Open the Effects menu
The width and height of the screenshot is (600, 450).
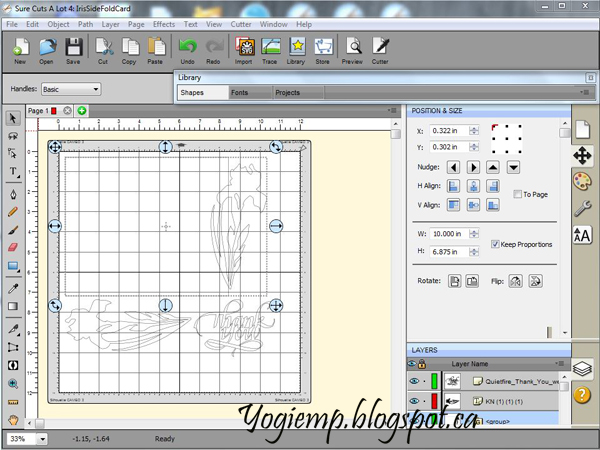tap(163, 22)
